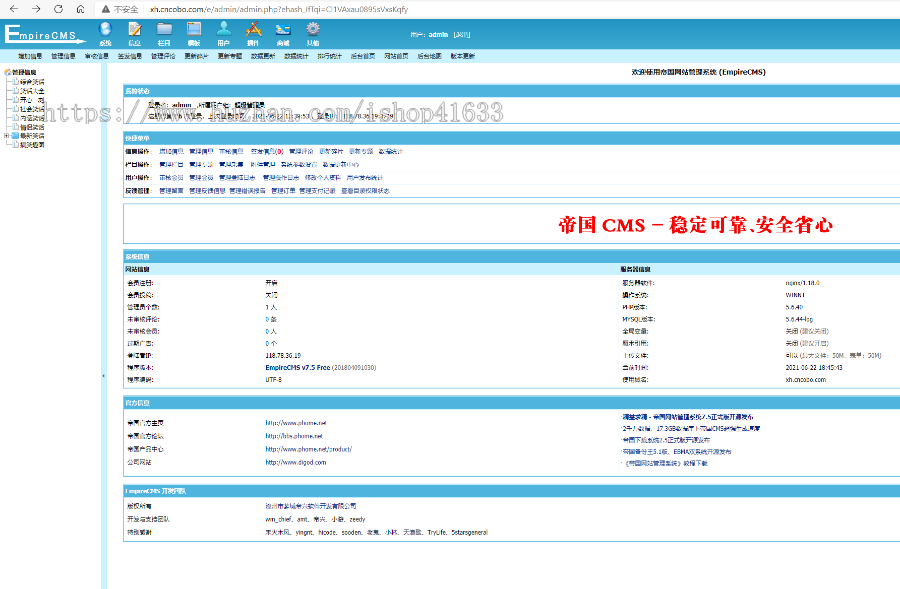Screen dimensions: 900x589
Task: Open 修改个人资料 in the quick menu
Action: click(323, 178)
